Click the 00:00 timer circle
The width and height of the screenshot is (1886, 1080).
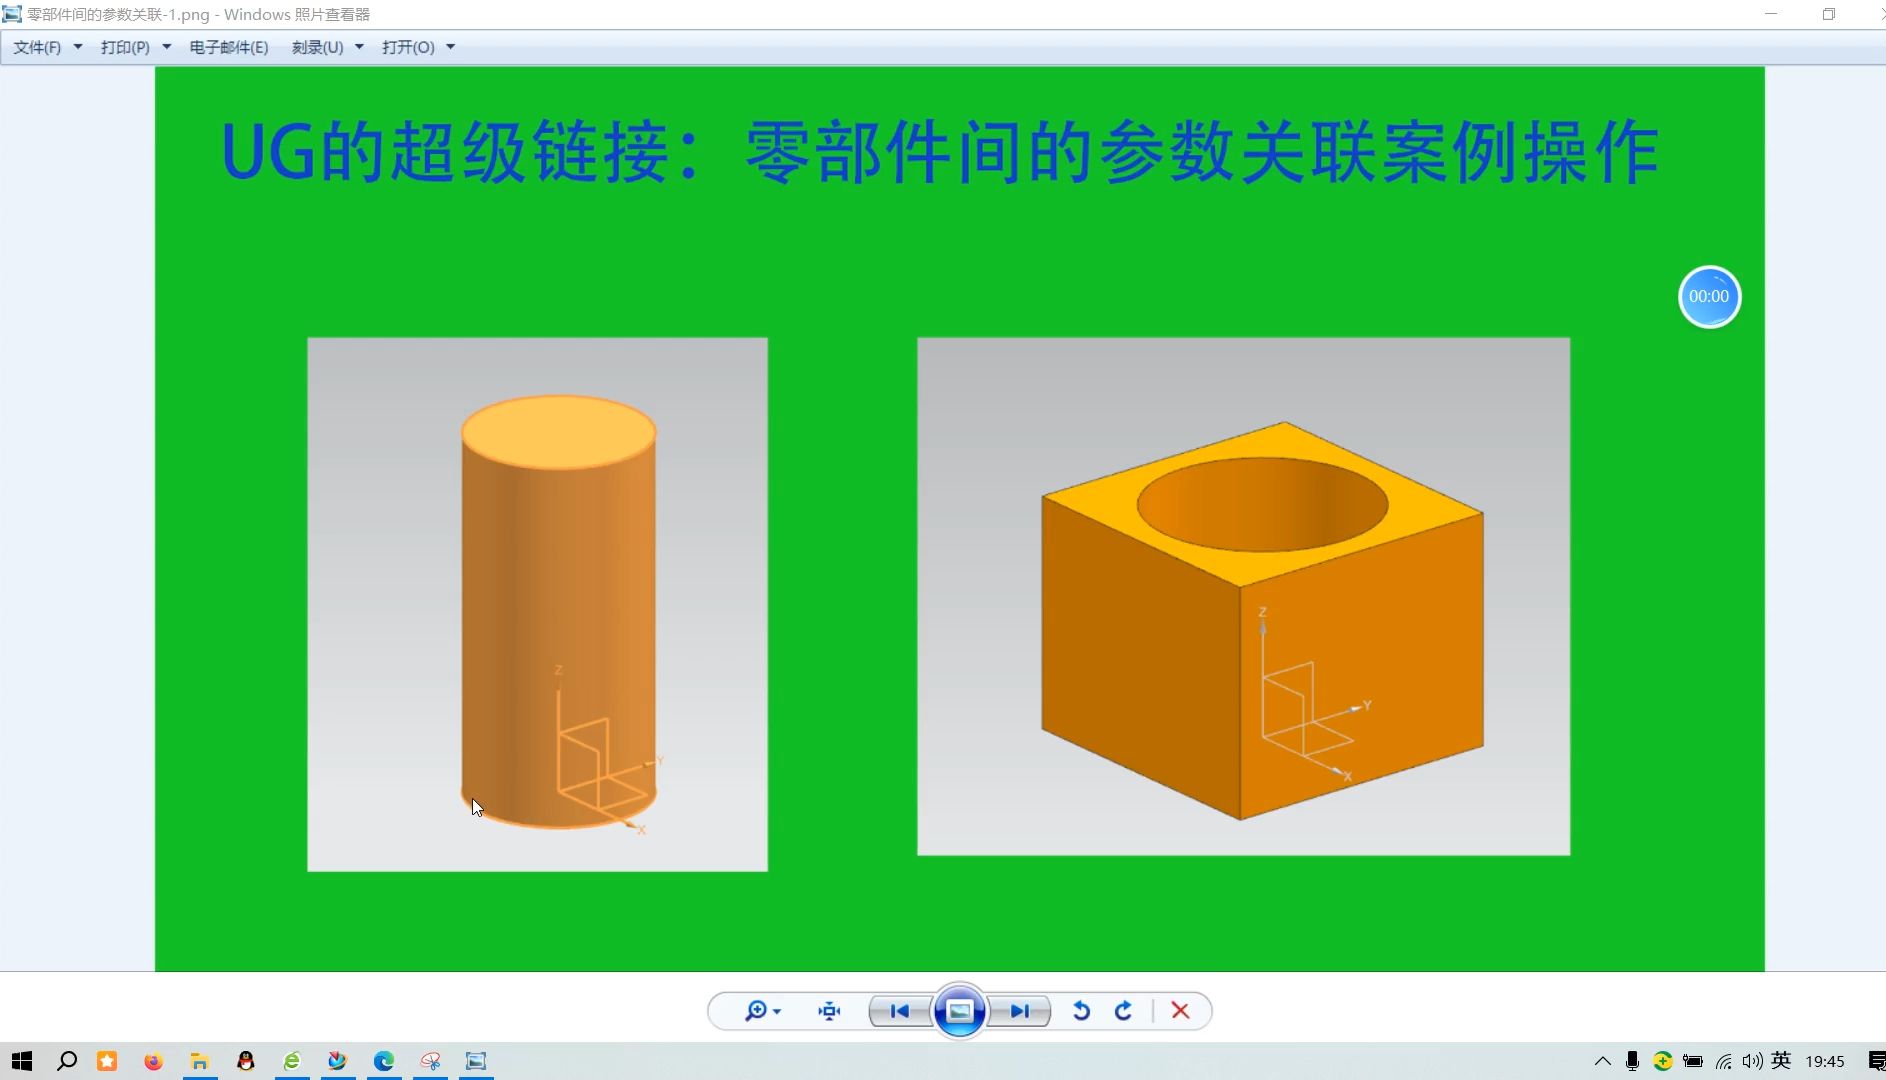point(1709,297)
